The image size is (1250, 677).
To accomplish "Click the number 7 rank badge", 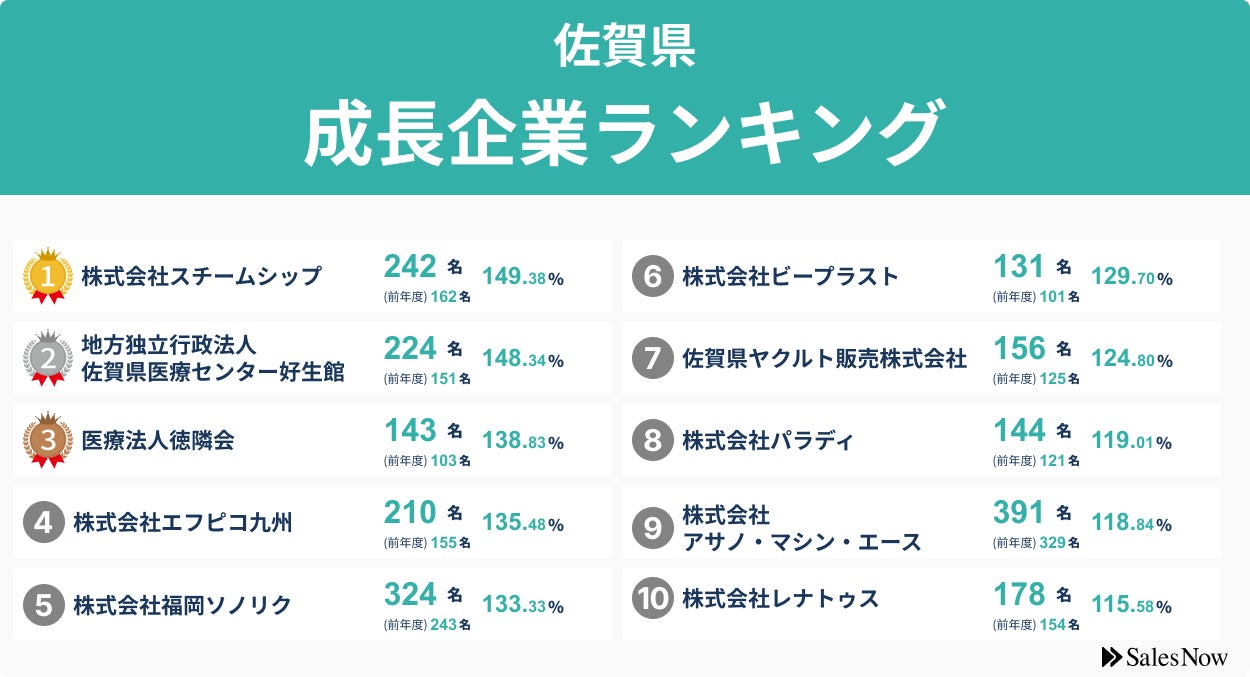I will pyautogui.click(x=653, y=358).
